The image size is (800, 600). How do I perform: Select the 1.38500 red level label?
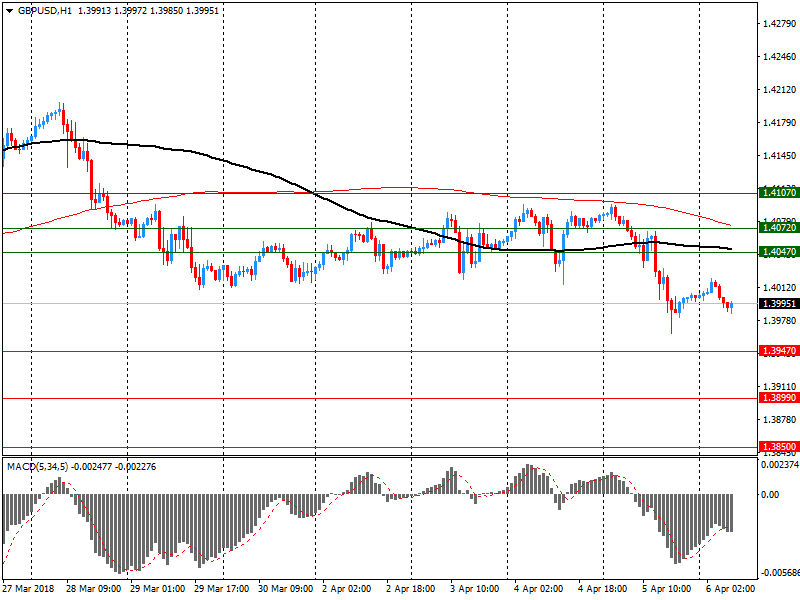(779, 447)
